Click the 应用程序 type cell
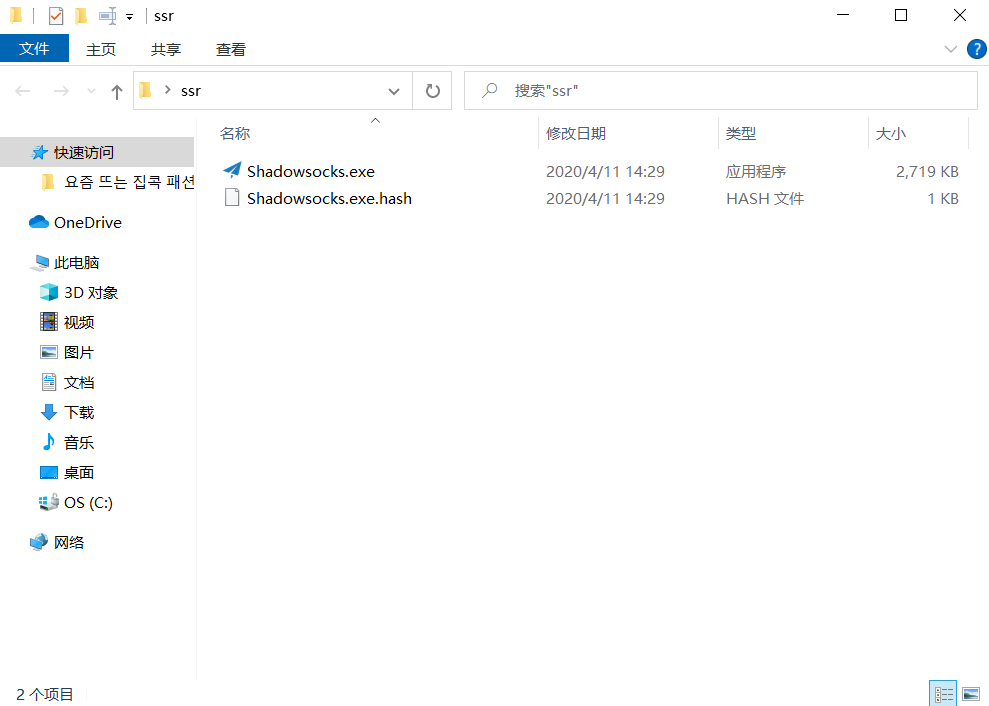 756,172
